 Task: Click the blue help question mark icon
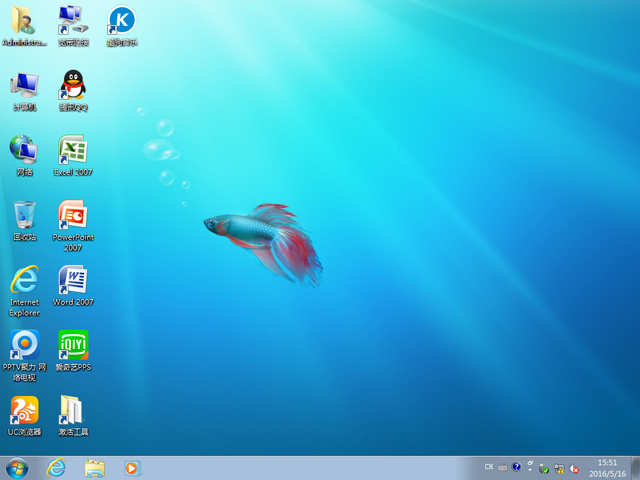pyautogui.click(x=516, y=467)
